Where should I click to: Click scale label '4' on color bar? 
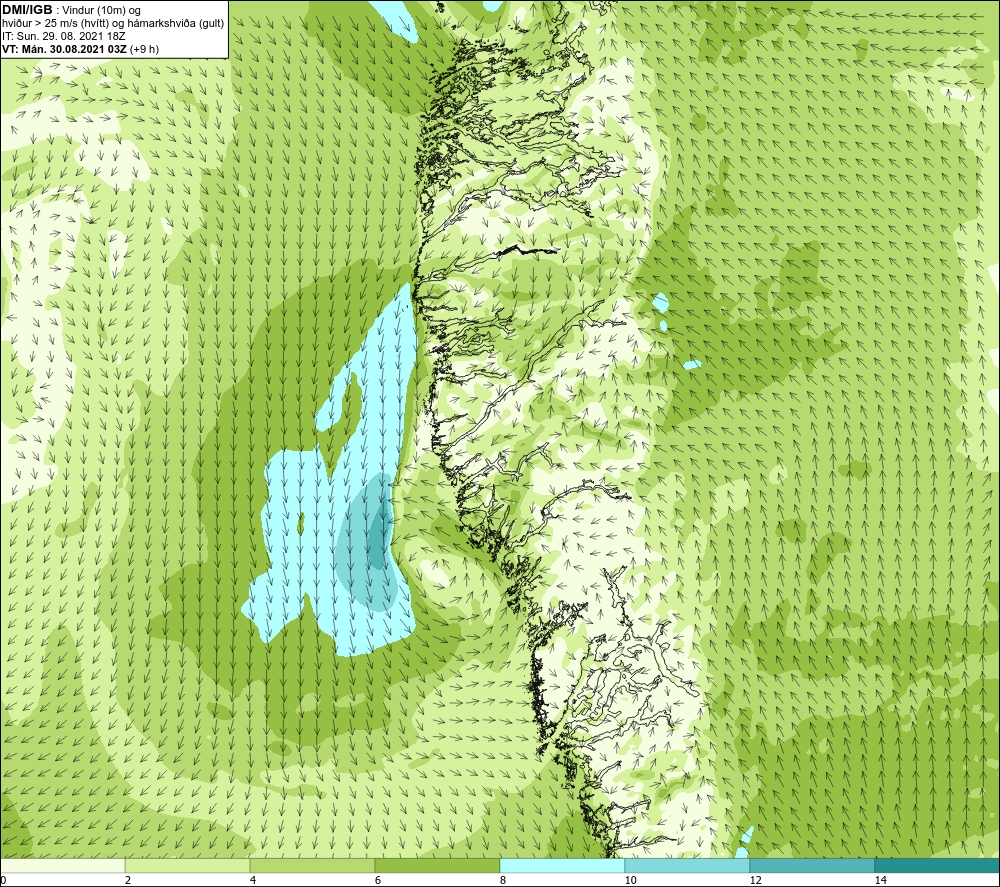(253, 880)
